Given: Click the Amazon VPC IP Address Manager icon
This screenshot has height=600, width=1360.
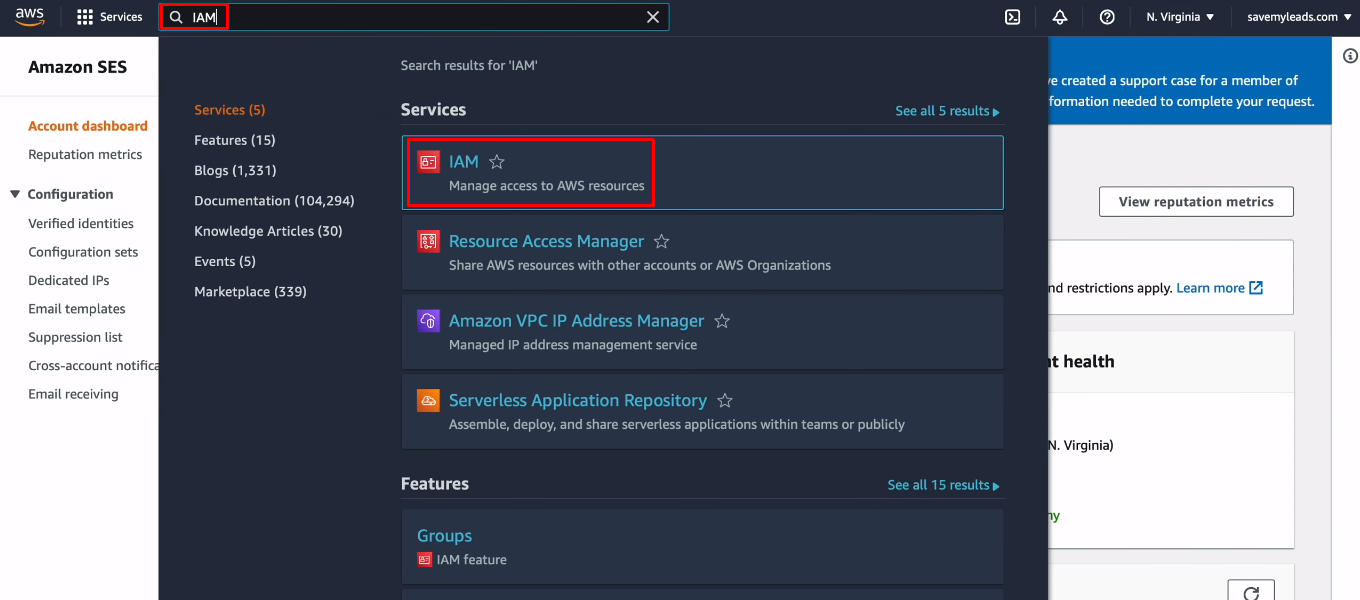Looking at the screenshot, I should tap(428, 321).
